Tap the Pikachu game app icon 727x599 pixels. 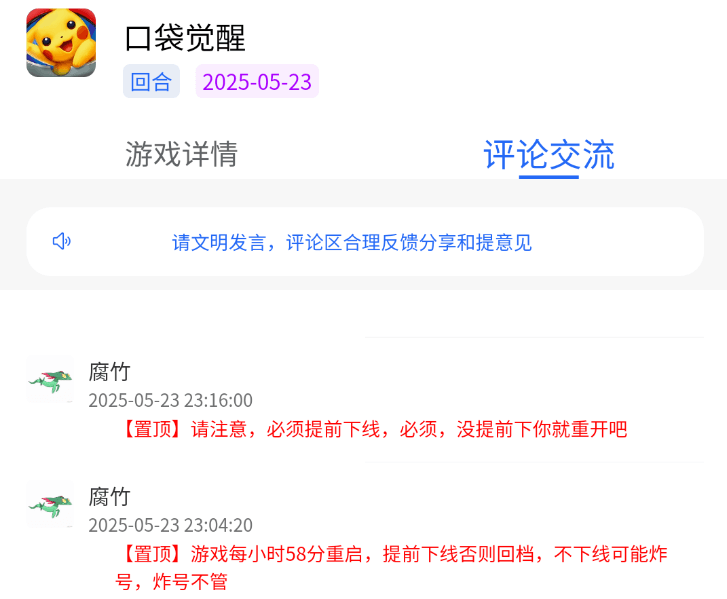pyautogui.click(x=61, y=43)
